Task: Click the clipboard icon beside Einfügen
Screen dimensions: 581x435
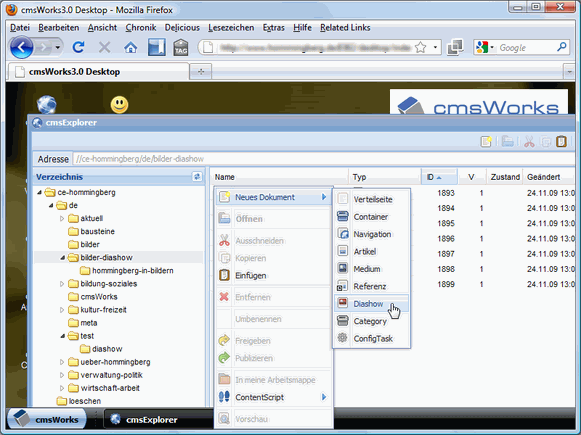Action: pyautogui.click(x=224, y=275)
